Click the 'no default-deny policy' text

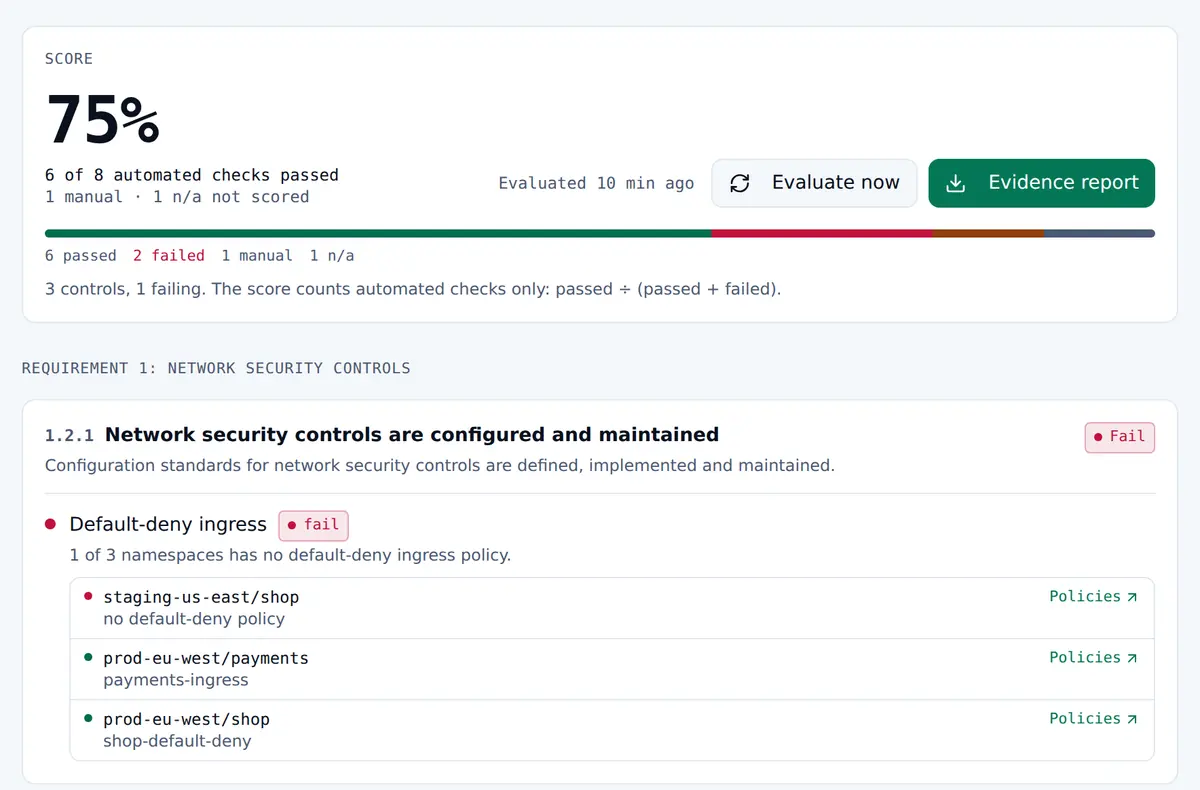click(x=194, y=619)
